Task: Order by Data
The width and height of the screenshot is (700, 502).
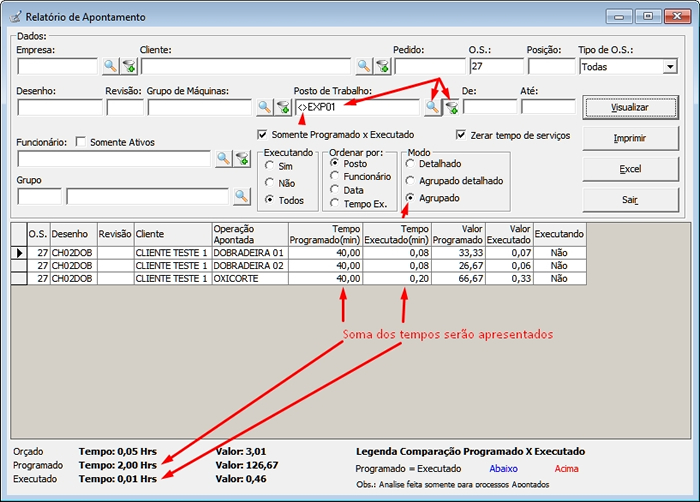Action: click(x=334, y=189)
